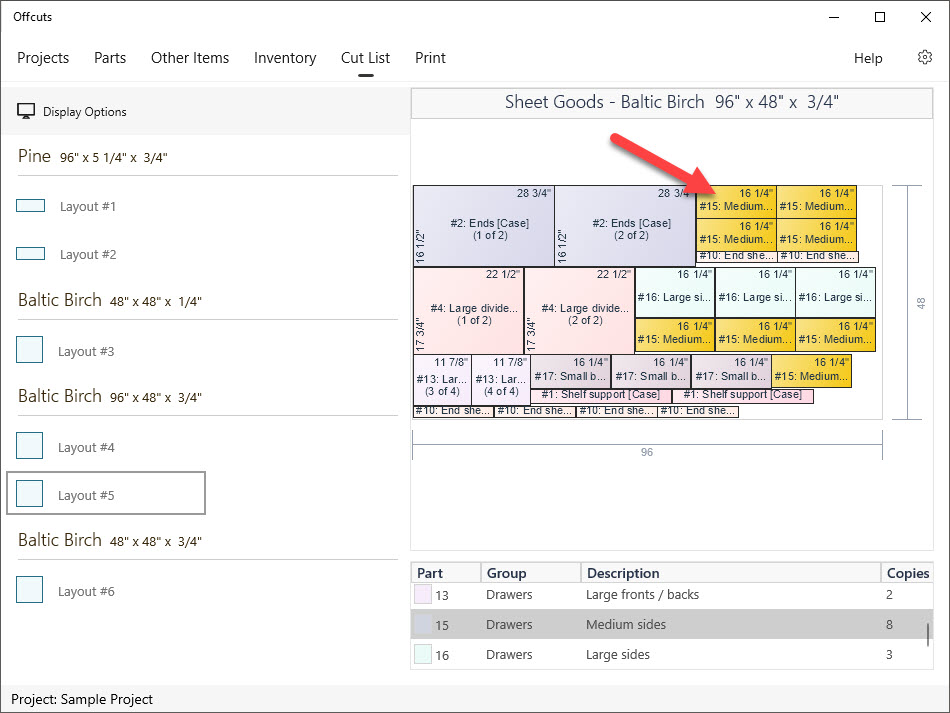This screenshot has height=713, width=950.
Task: Open the Help link
Action: click(x=868, y=58)
